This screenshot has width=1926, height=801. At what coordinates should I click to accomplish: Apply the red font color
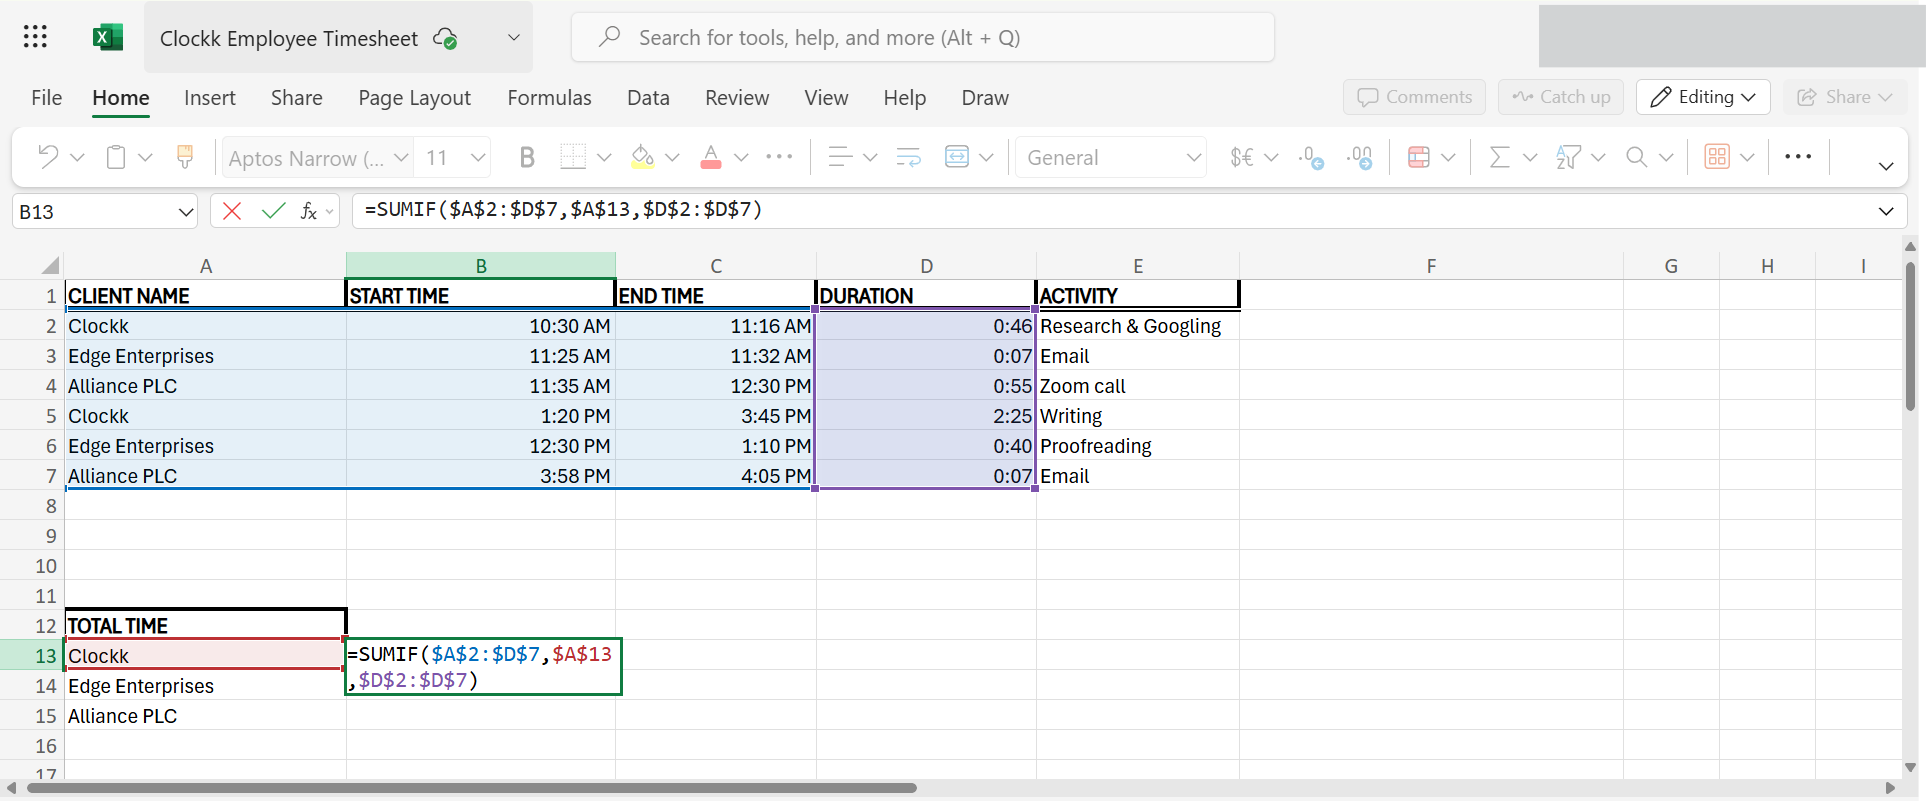(x=711, y=157)
